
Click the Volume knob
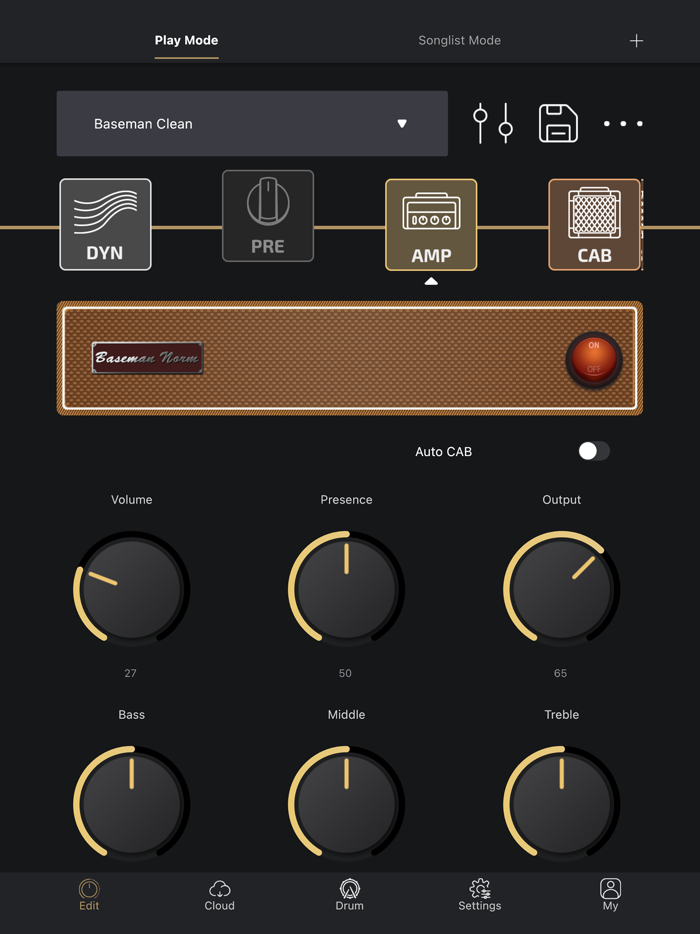pos(132,589)
